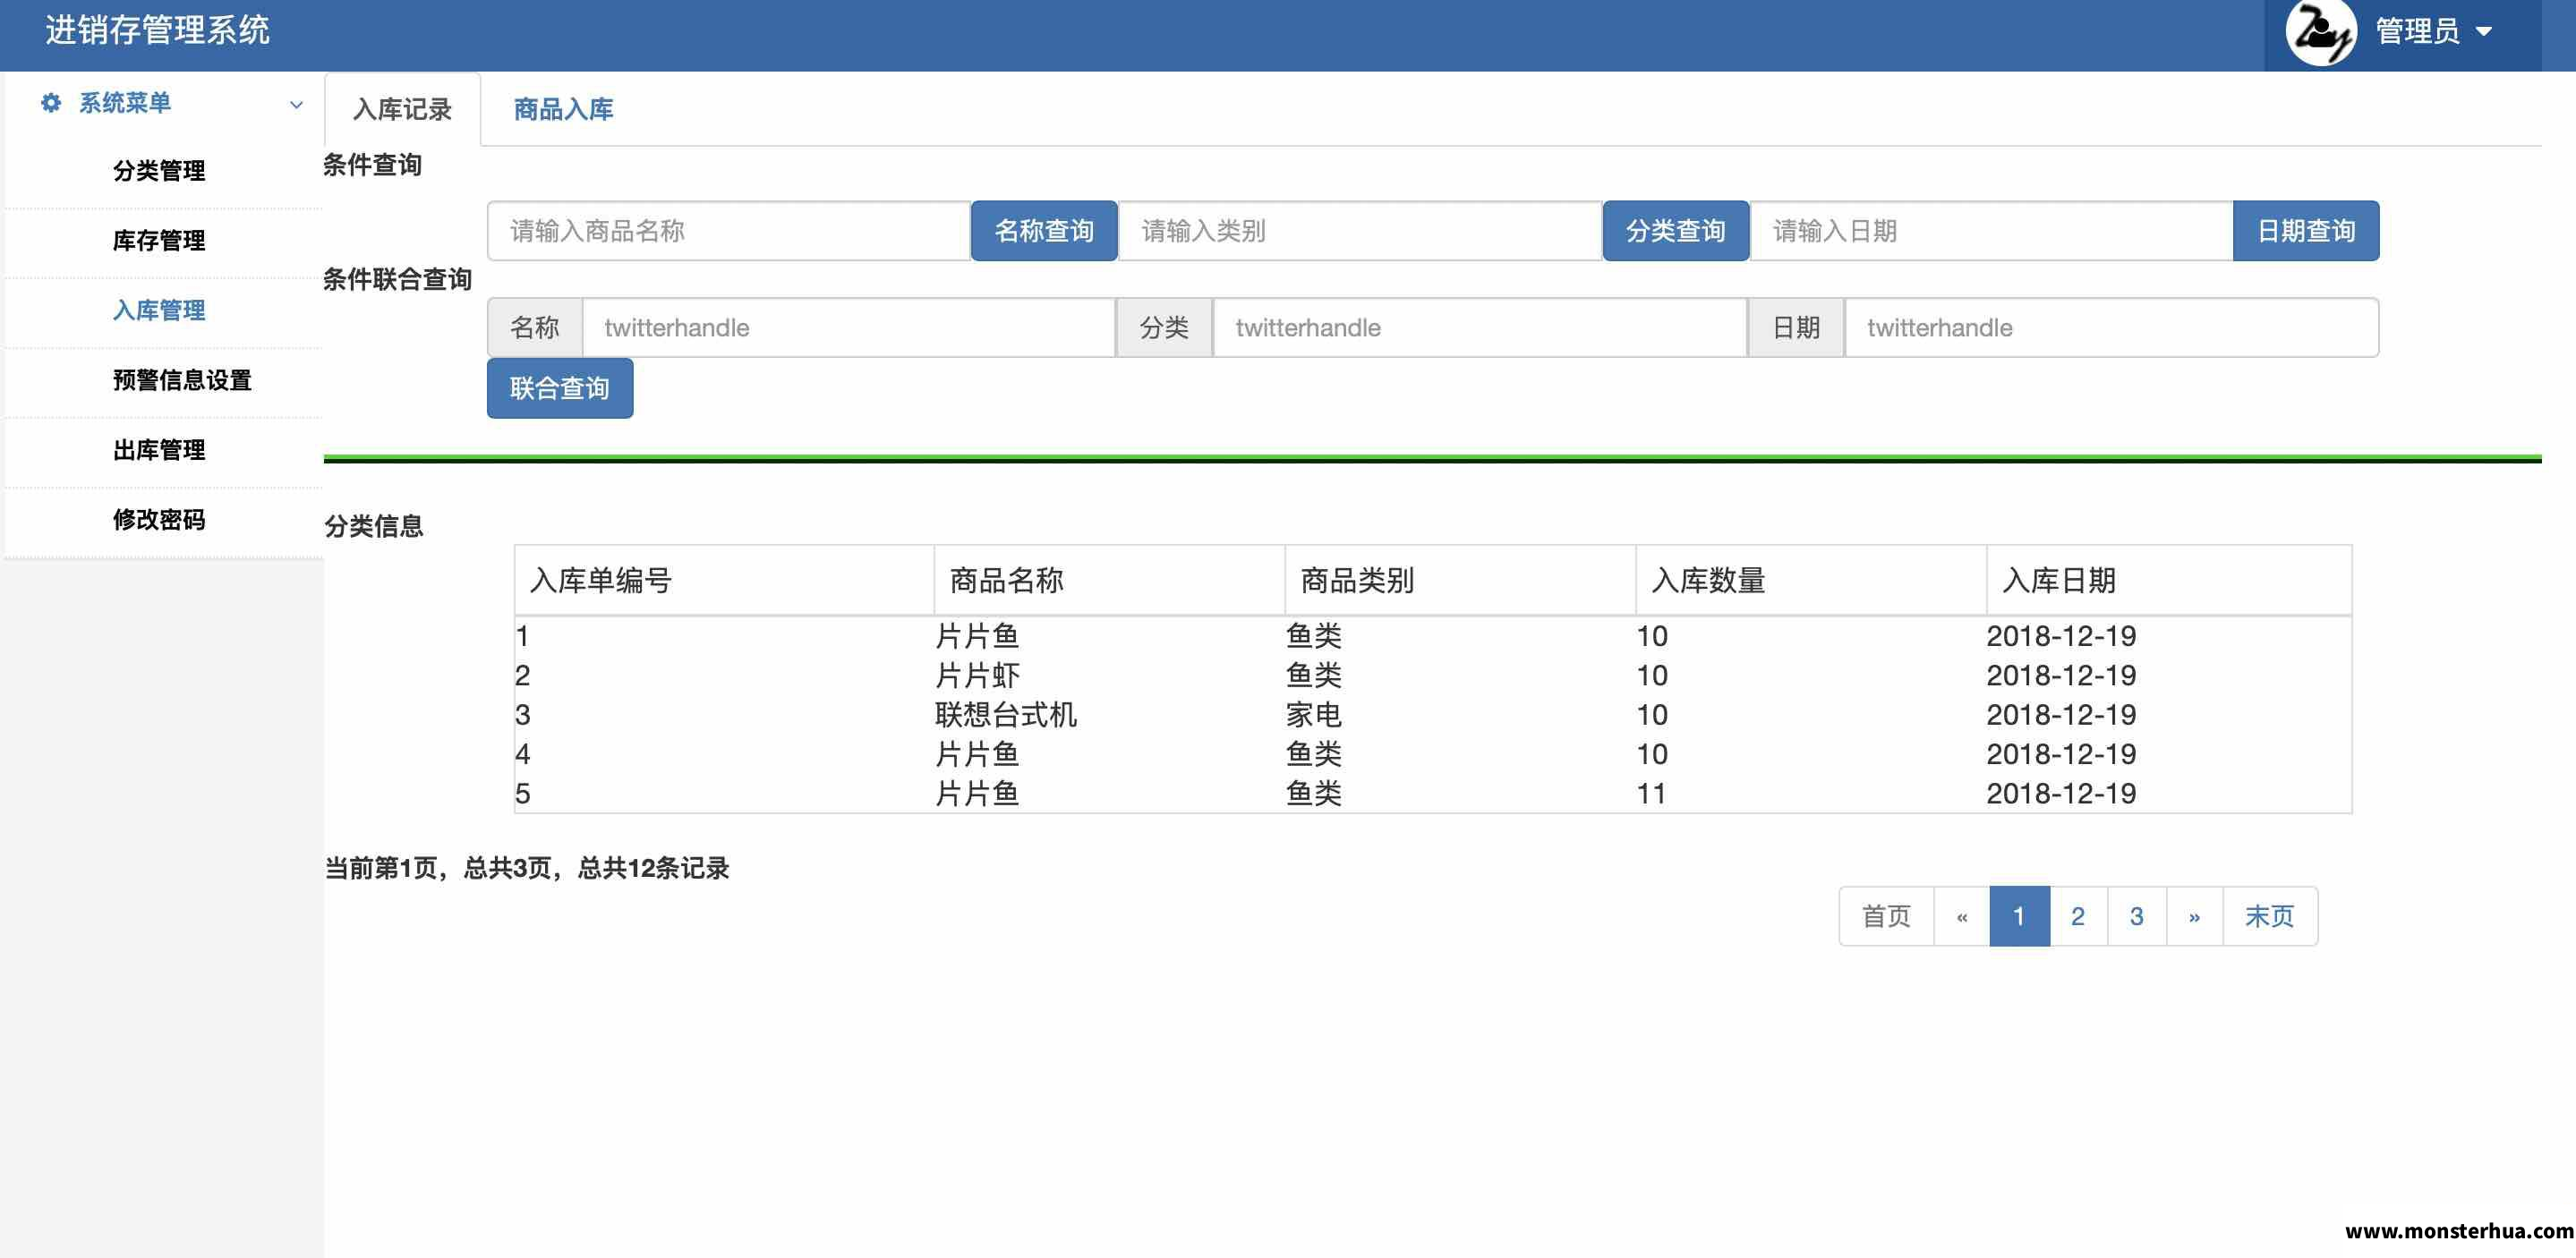Select 入库管理 sidebar item
This screenshot has width=2576, height=1258.
[x=159, y=311]
